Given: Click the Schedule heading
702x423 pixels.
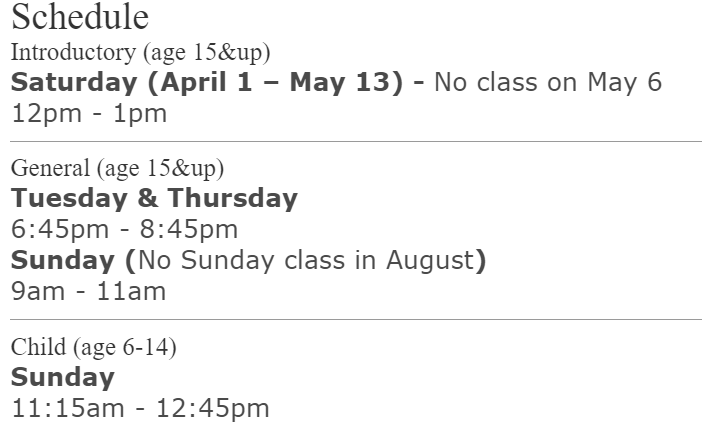Looking at the screenshot, I should (x=80, y=17).
